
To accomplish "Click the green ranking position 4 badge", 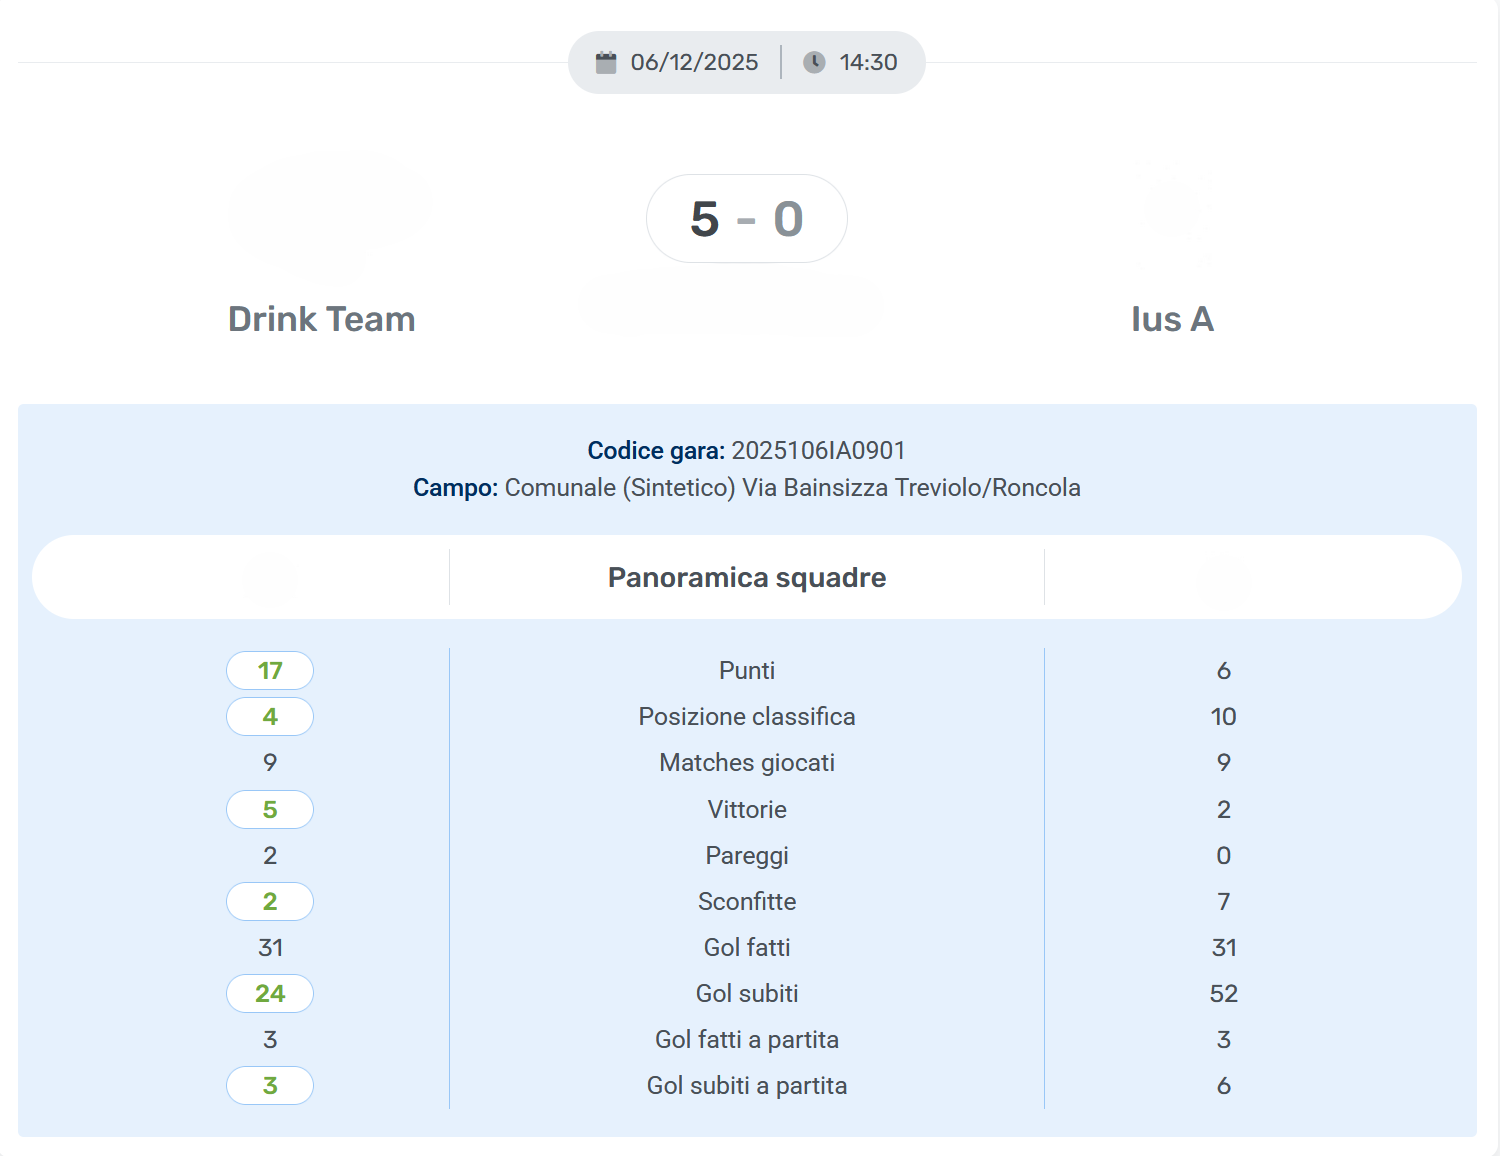I will click(270, 717).
